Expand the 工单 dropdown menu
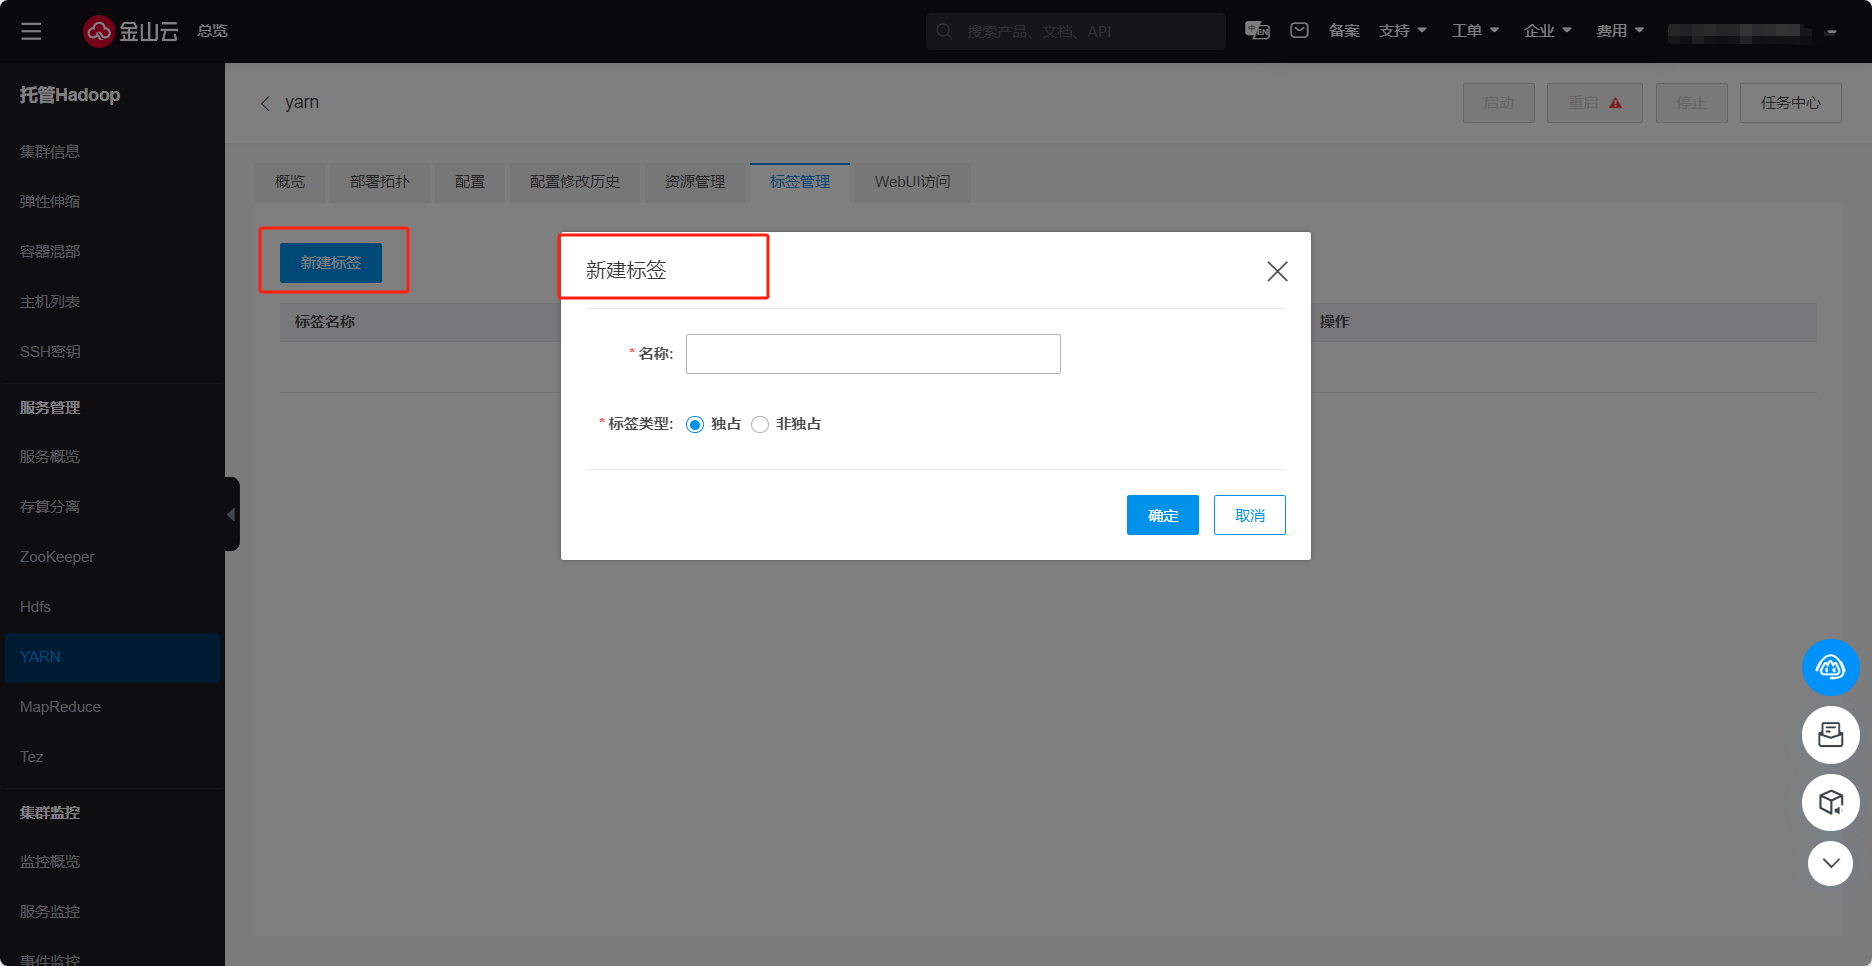 pos(1475,31)
